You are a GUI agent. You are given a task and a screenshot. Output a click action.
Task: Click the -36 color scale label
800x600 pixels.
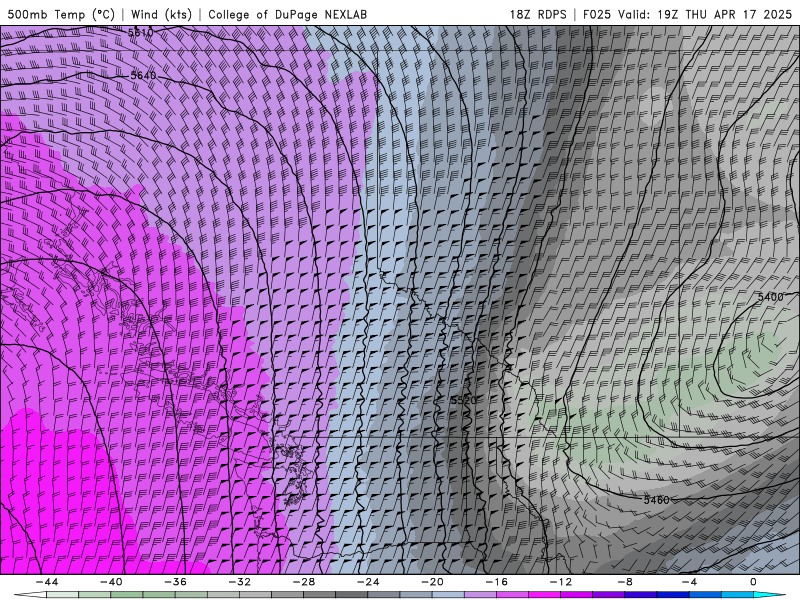[176, 582]
